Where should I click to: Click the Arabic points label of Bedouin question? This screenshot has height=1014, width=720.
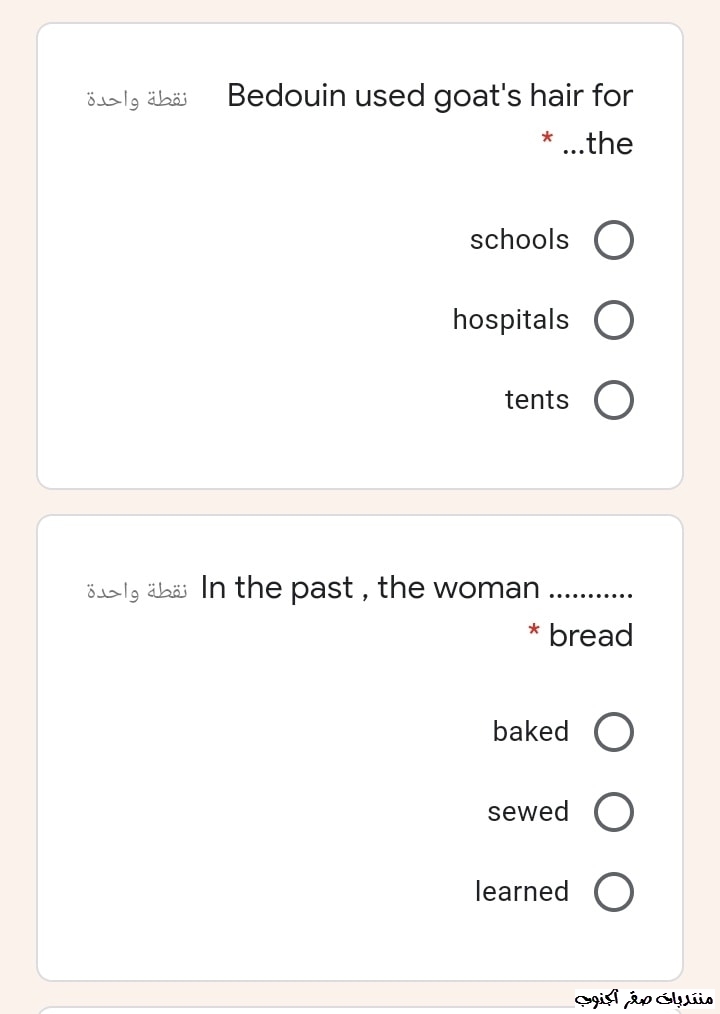137,99
